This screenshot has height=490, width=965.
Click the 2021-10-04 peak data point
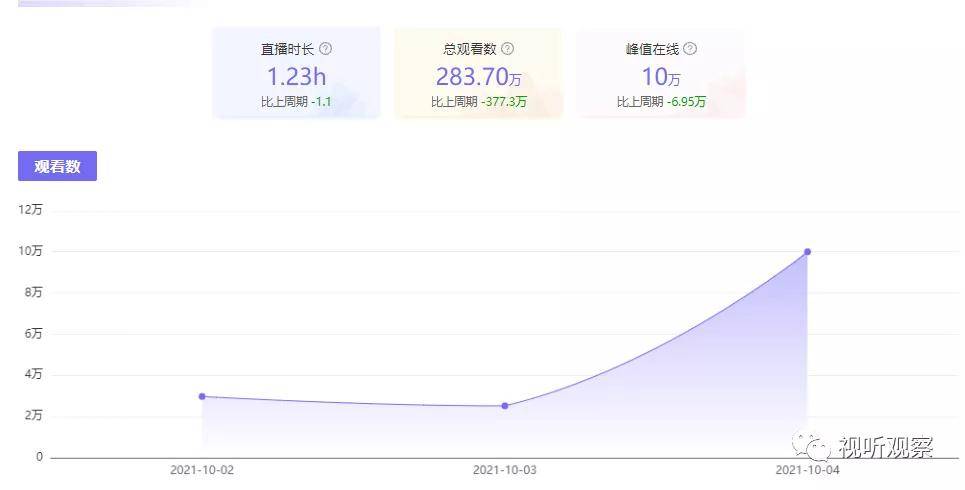[x=807, y=252]
